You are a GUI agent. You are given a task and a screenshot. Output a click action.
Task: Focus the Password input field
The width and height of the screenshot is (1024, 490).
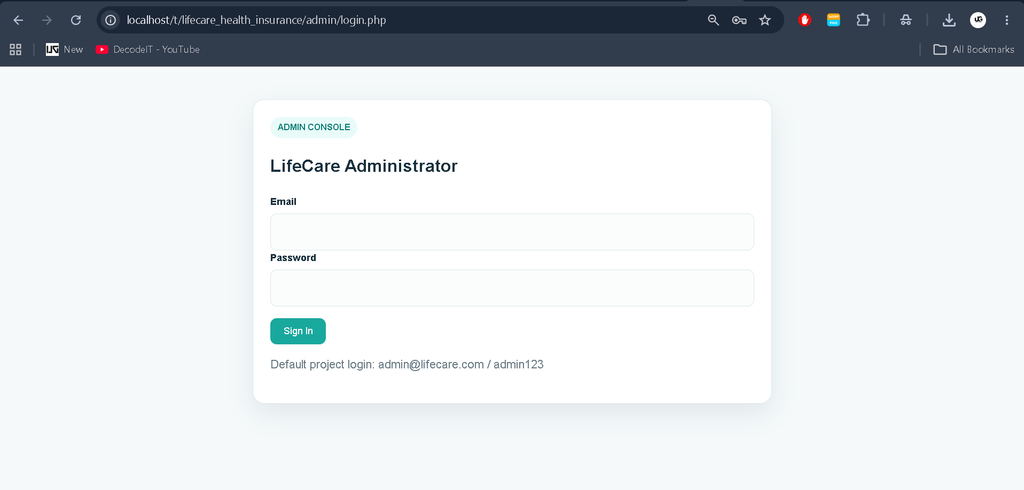click(x=512, y=288)
